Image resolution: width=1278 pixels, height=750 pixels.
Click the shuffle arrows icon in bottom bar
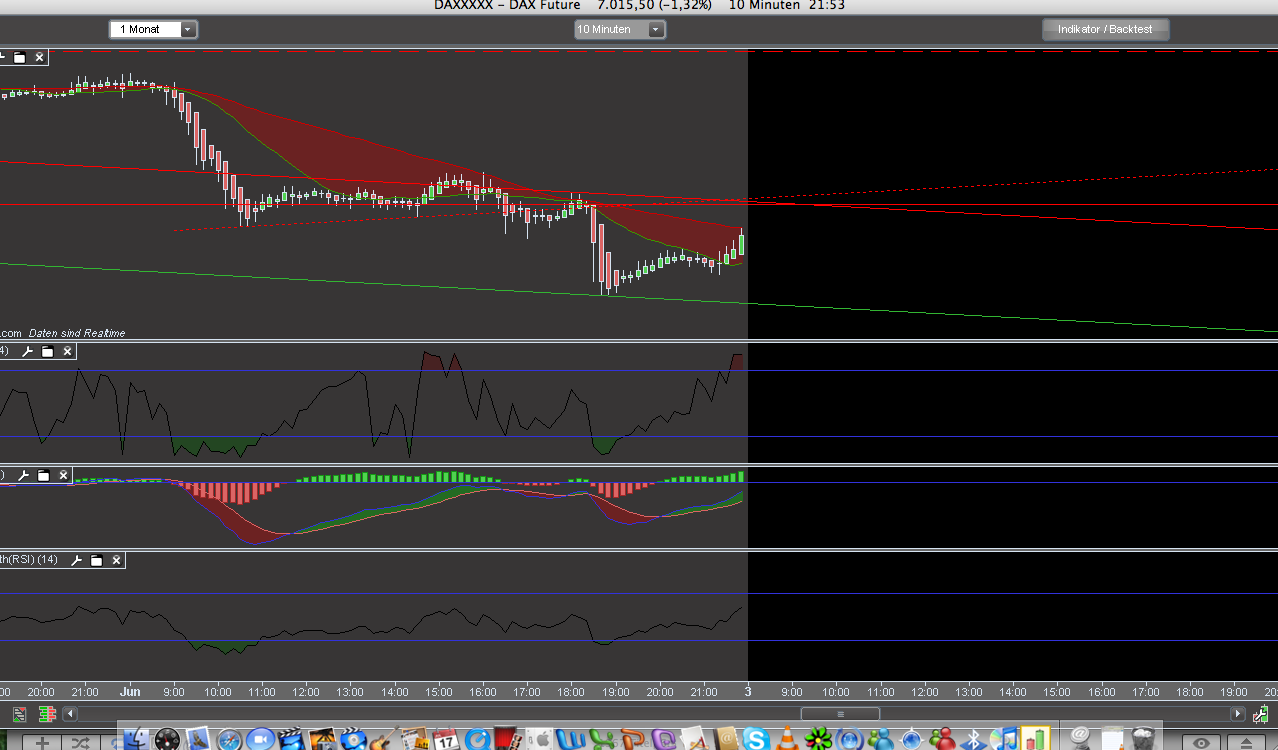coord(81,743)
